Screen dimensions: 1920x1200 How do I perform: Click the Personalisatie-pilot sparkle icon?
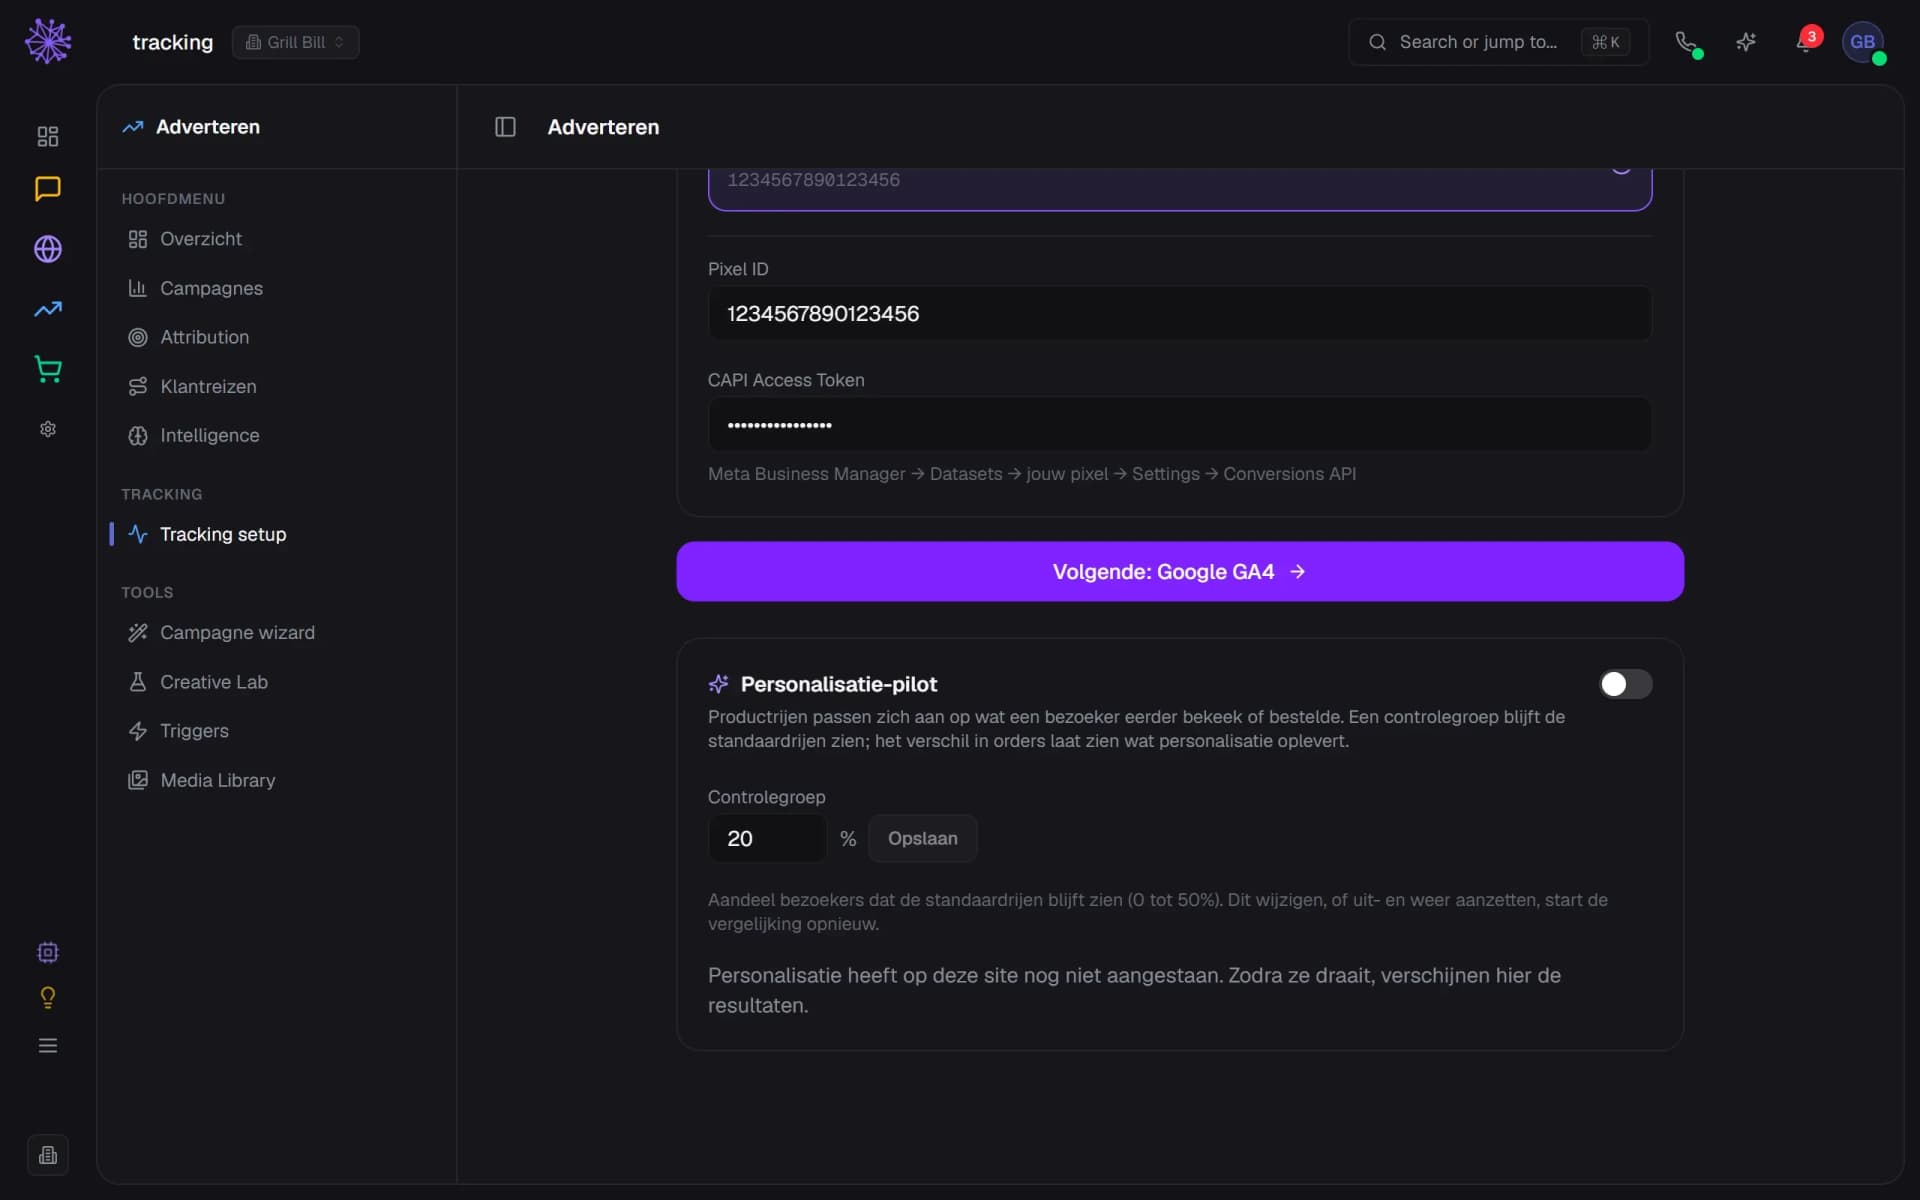(718, 684)
